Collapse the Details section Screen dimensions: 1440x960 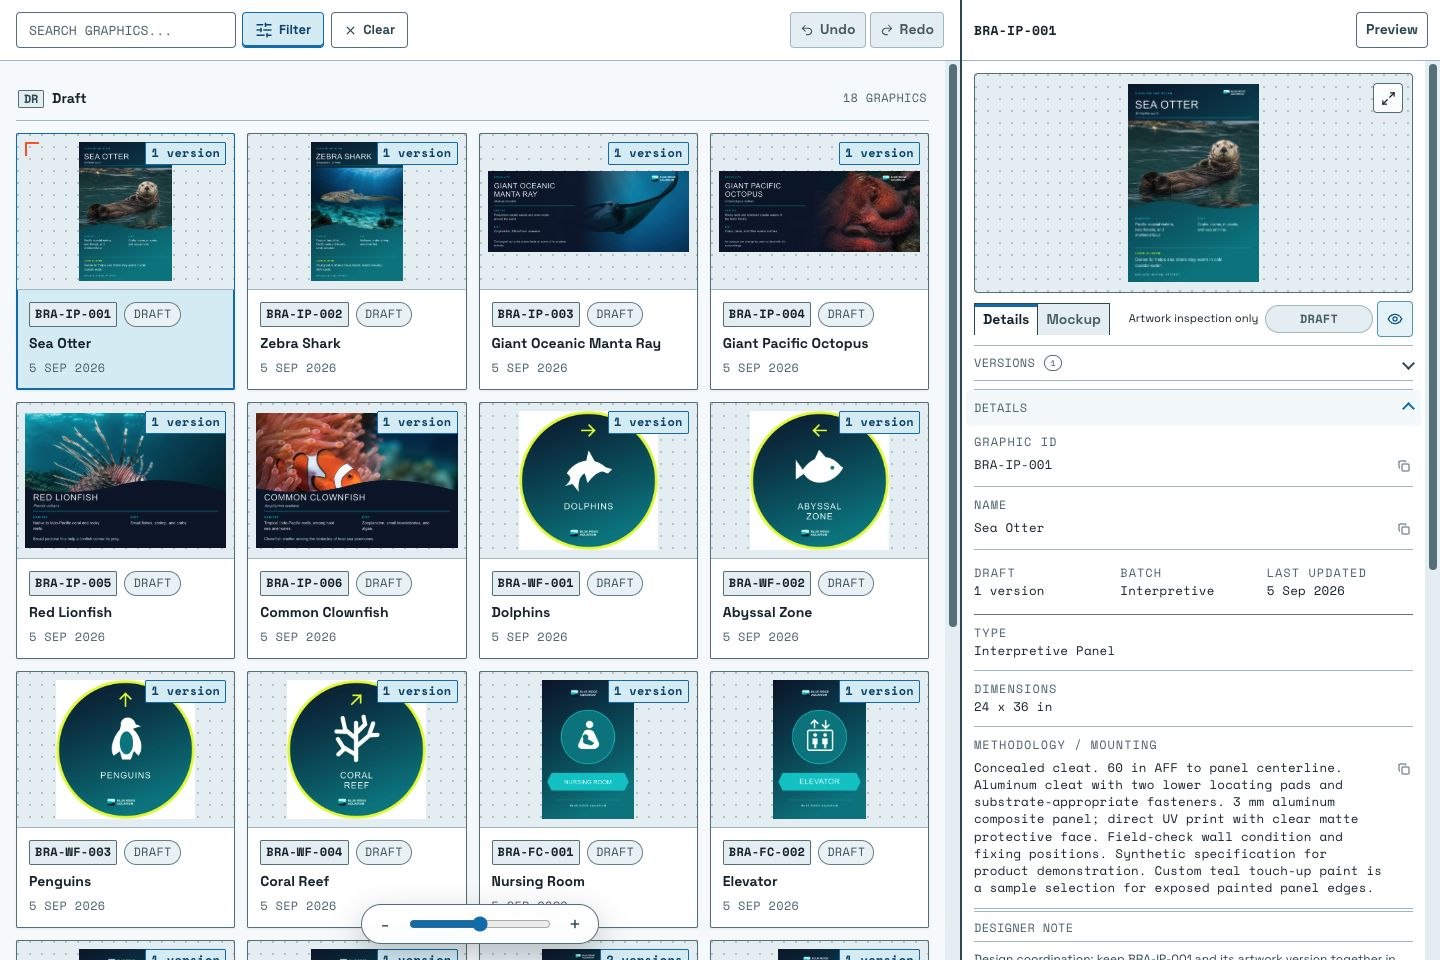click(1194, 408)
